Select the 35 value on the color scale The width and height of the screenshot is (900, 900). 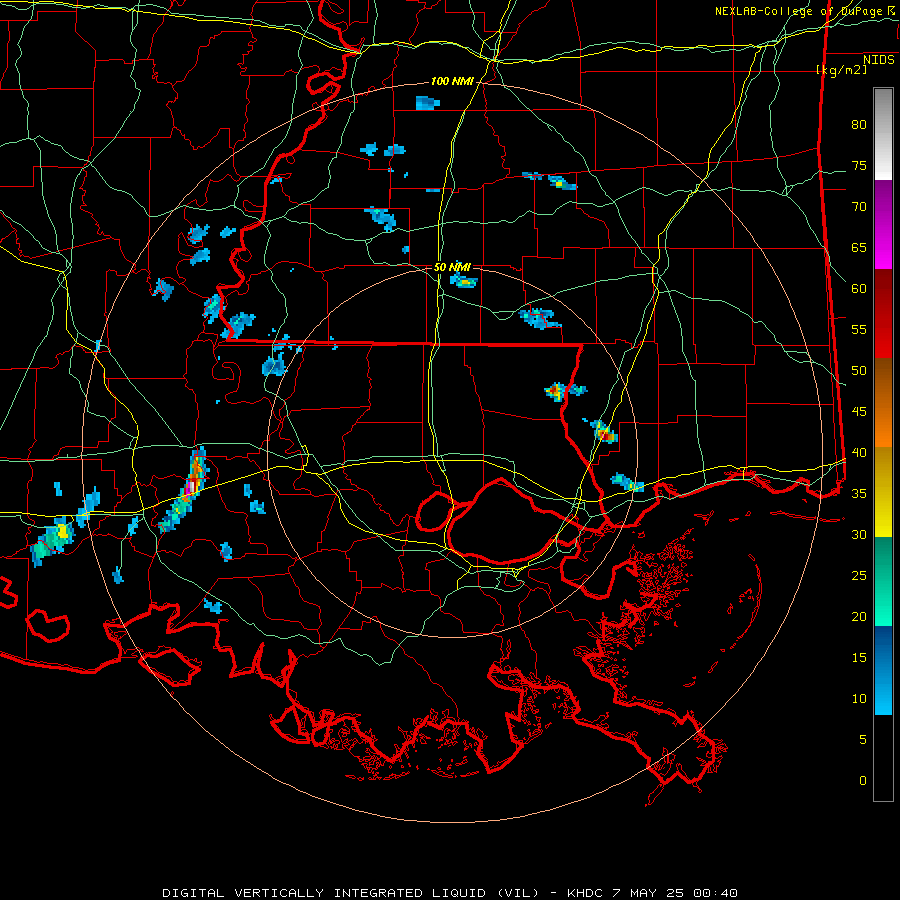click(859, 494)
